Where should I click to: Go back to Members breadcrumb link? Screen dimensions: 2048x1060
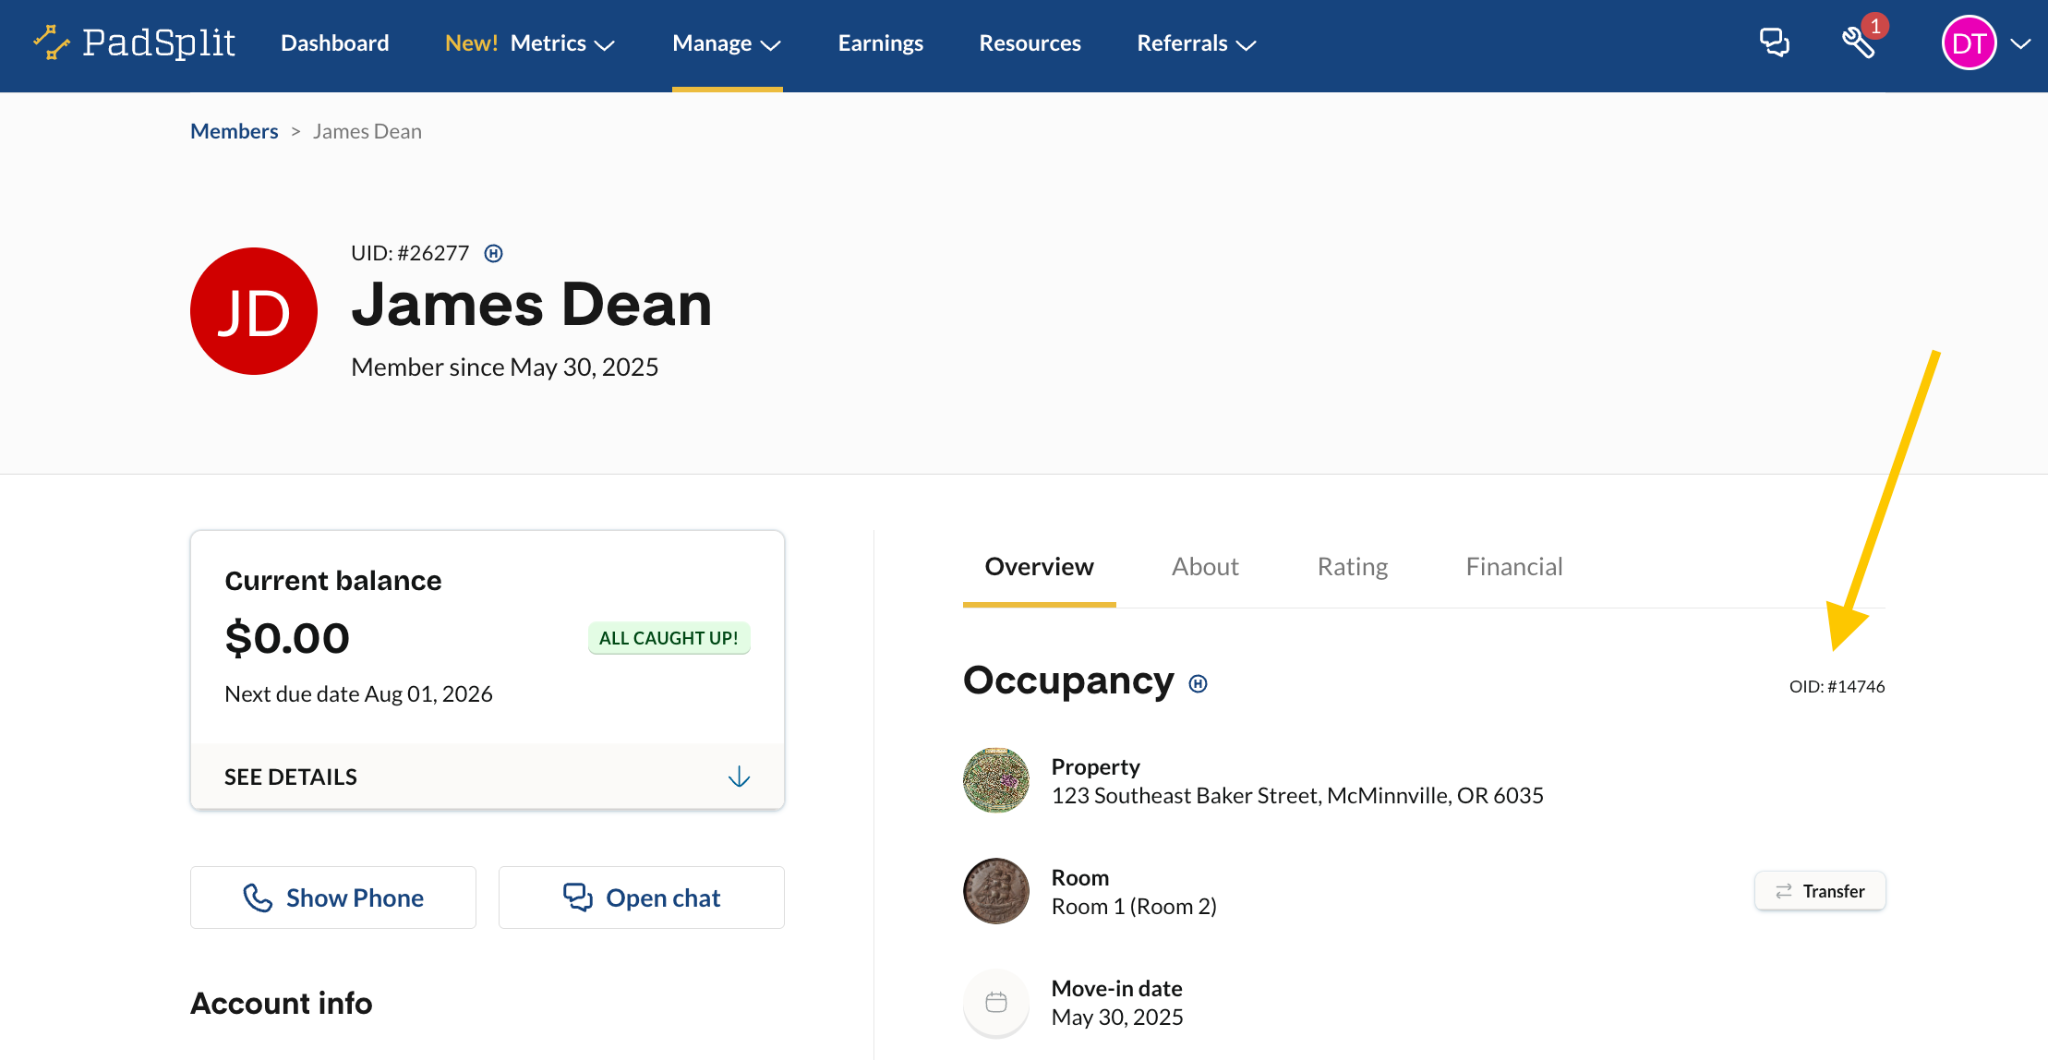tap(234, 131)
